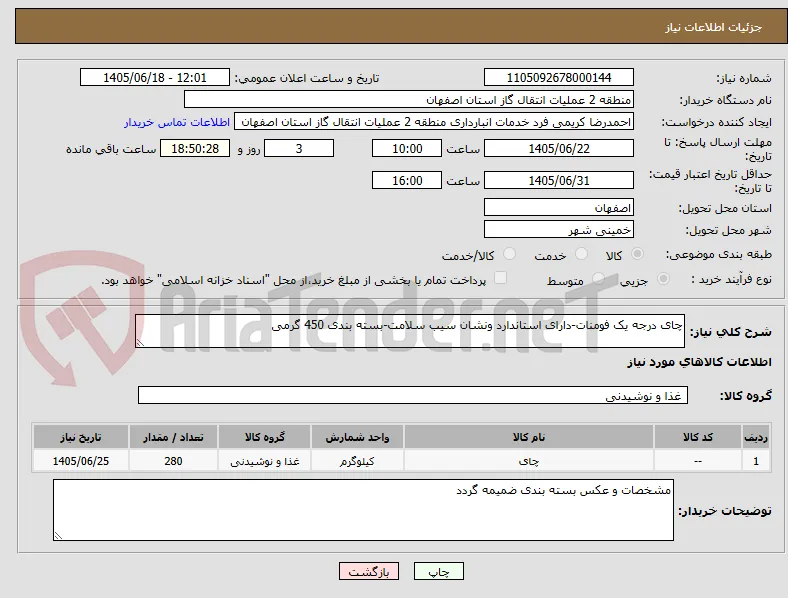
Task: Click the شماره نیاز field 1105092678000144
Action: (558, 77)
